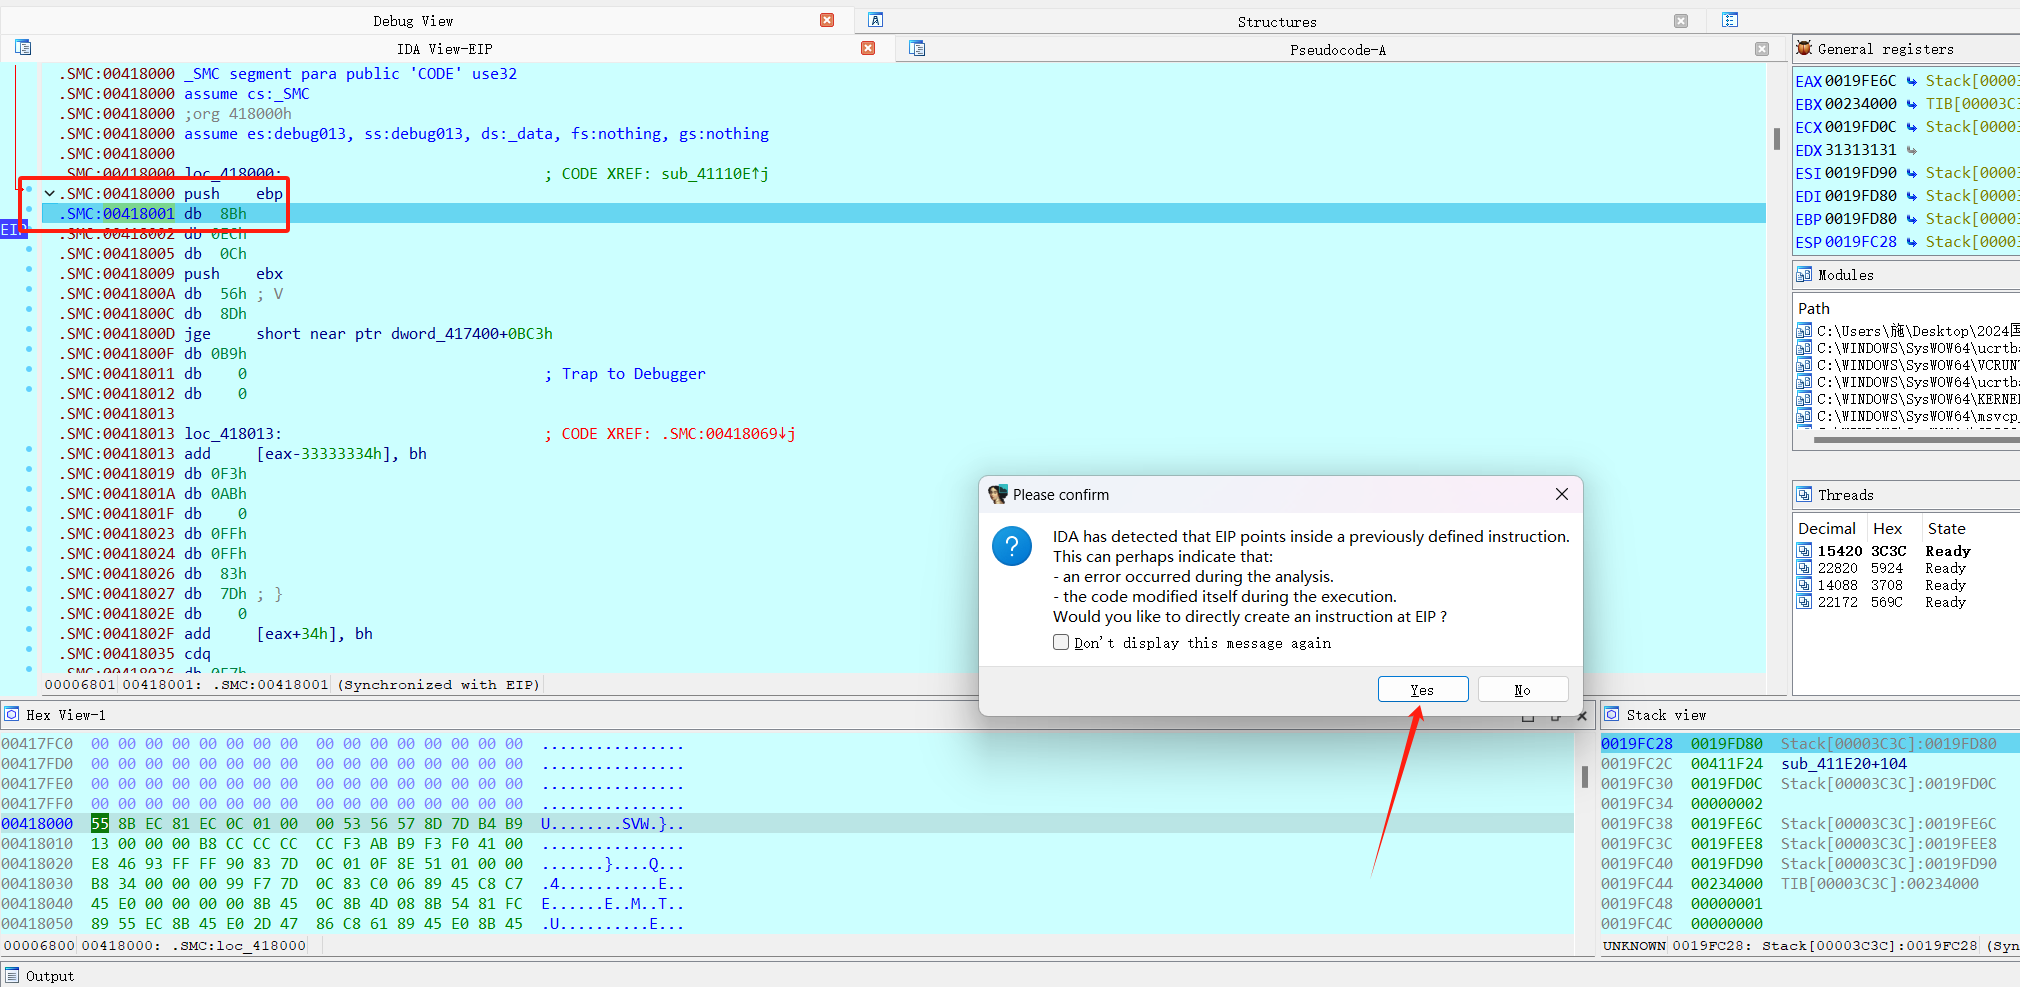The height and width of the screenshot is (987, 2020).
Task: Select thread 22820 in Threads list
Action: click(1837, 568)
